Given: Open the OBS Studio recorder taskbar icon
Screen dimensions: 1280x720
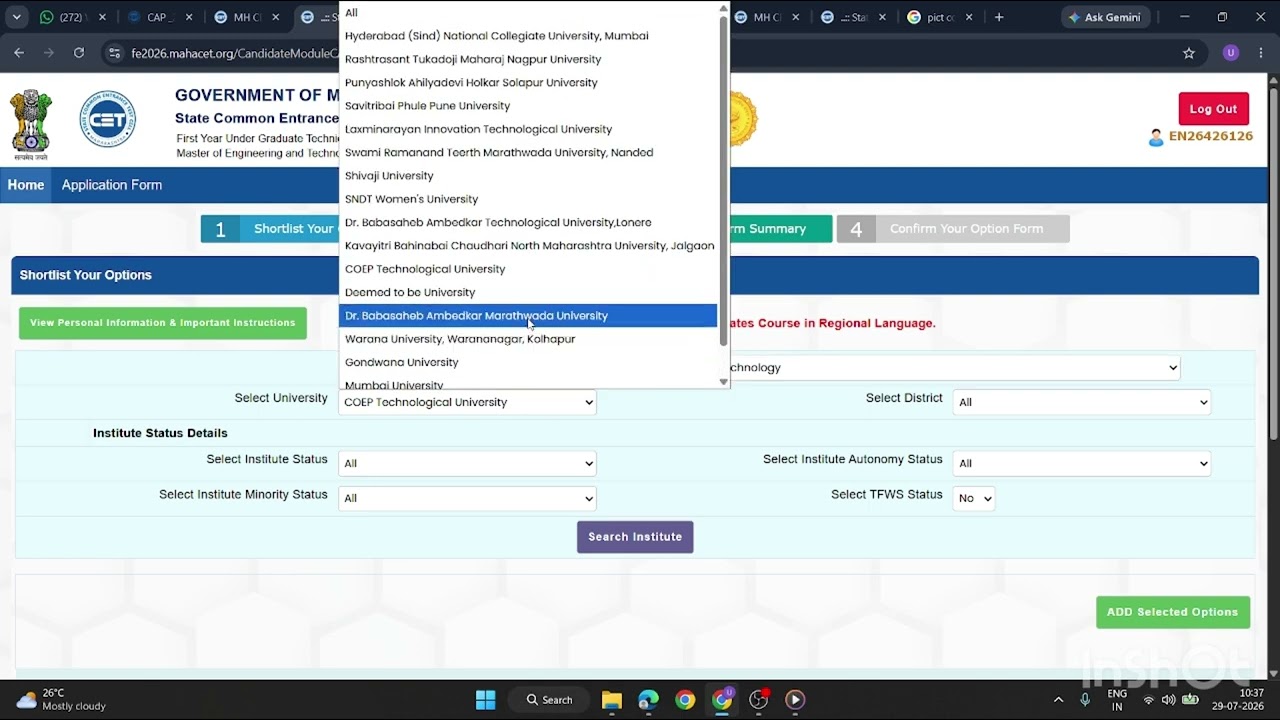Looking at the screenshot, I should click(x=759, y=699).
